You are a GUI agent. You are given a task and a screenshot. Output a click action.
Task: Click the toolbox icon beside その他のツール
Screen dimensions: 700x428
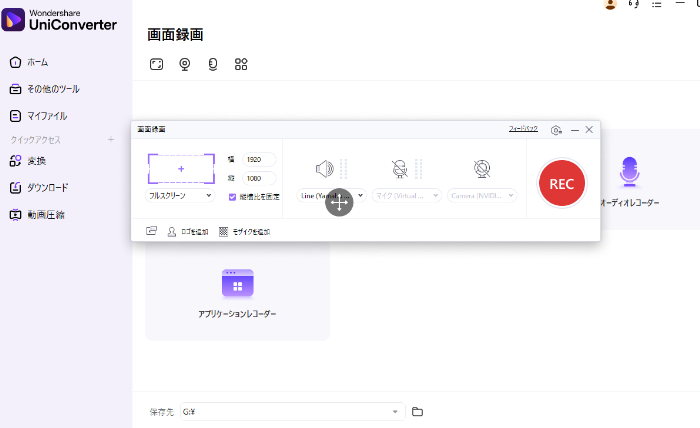pos(15,89)
